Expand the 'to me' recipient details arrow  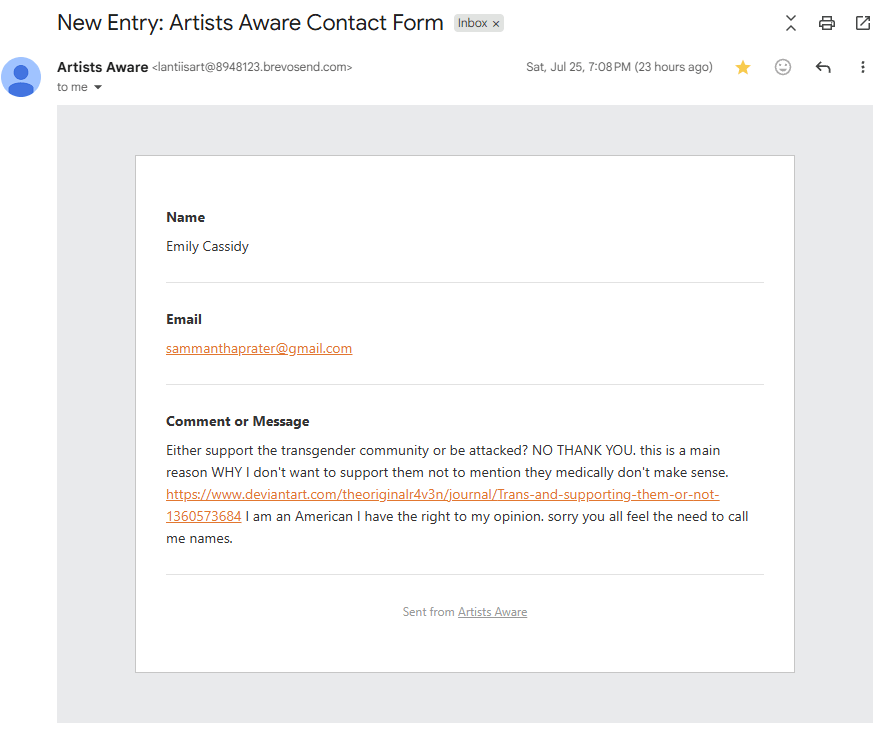pyautogui.click(x=98, y=87)
